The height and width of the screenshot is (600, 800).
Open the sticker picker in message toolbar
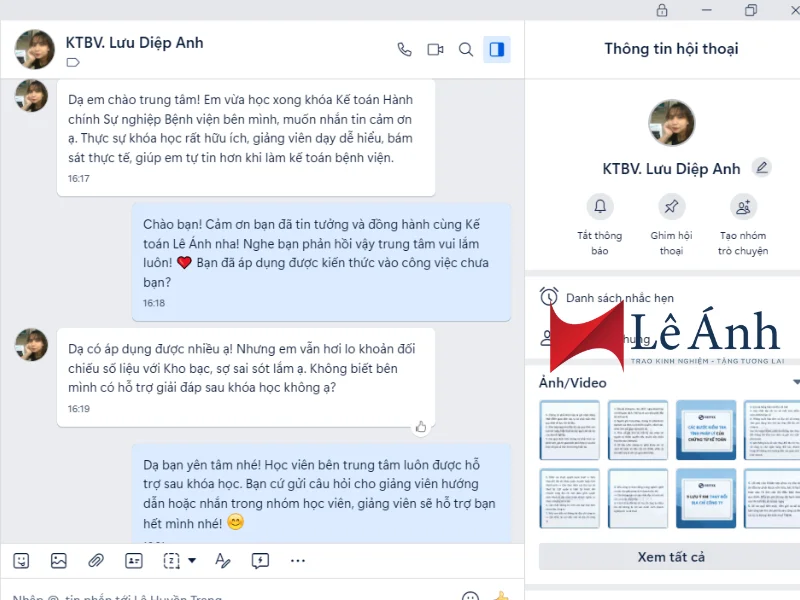click(x=21, y=561)
